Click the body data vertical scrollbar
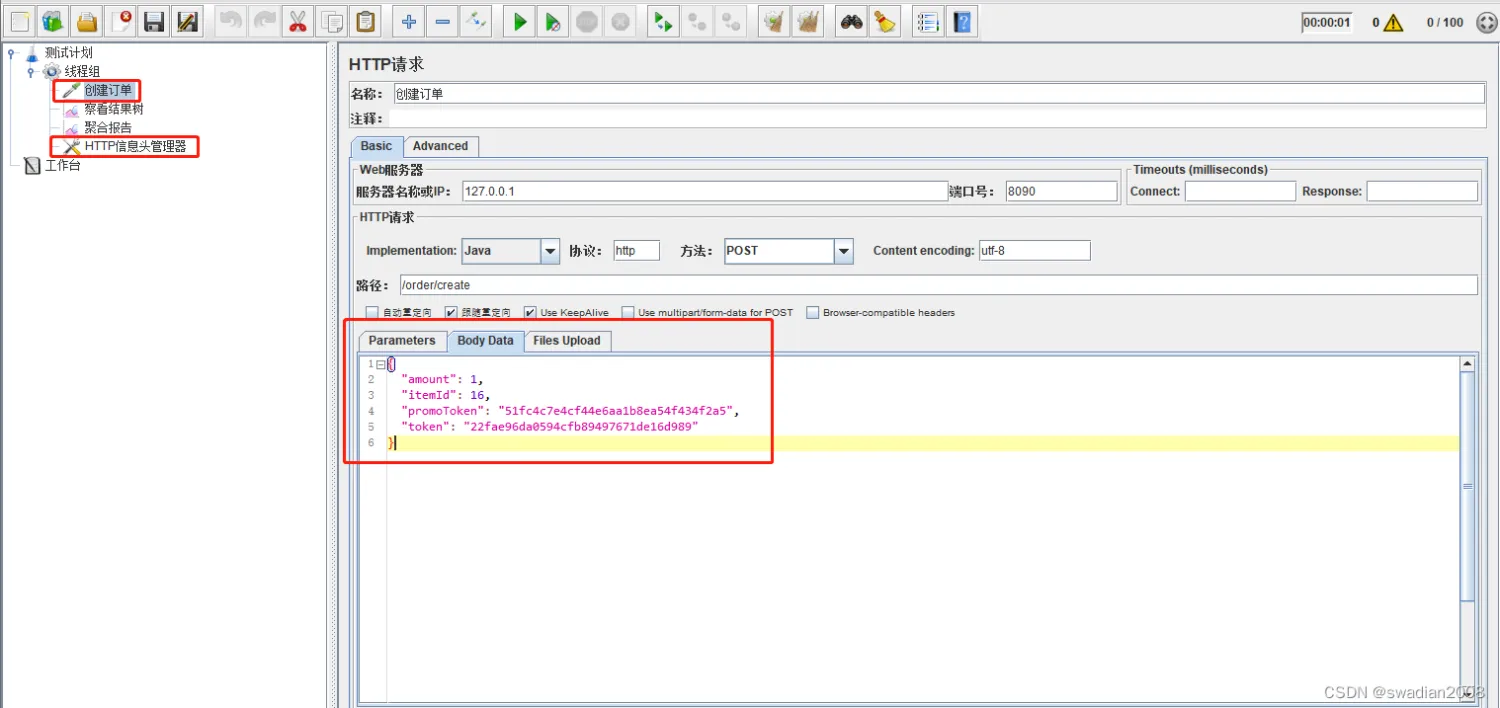The image size is (1500, 708). pyautogui.click(x=1467, y=486)
